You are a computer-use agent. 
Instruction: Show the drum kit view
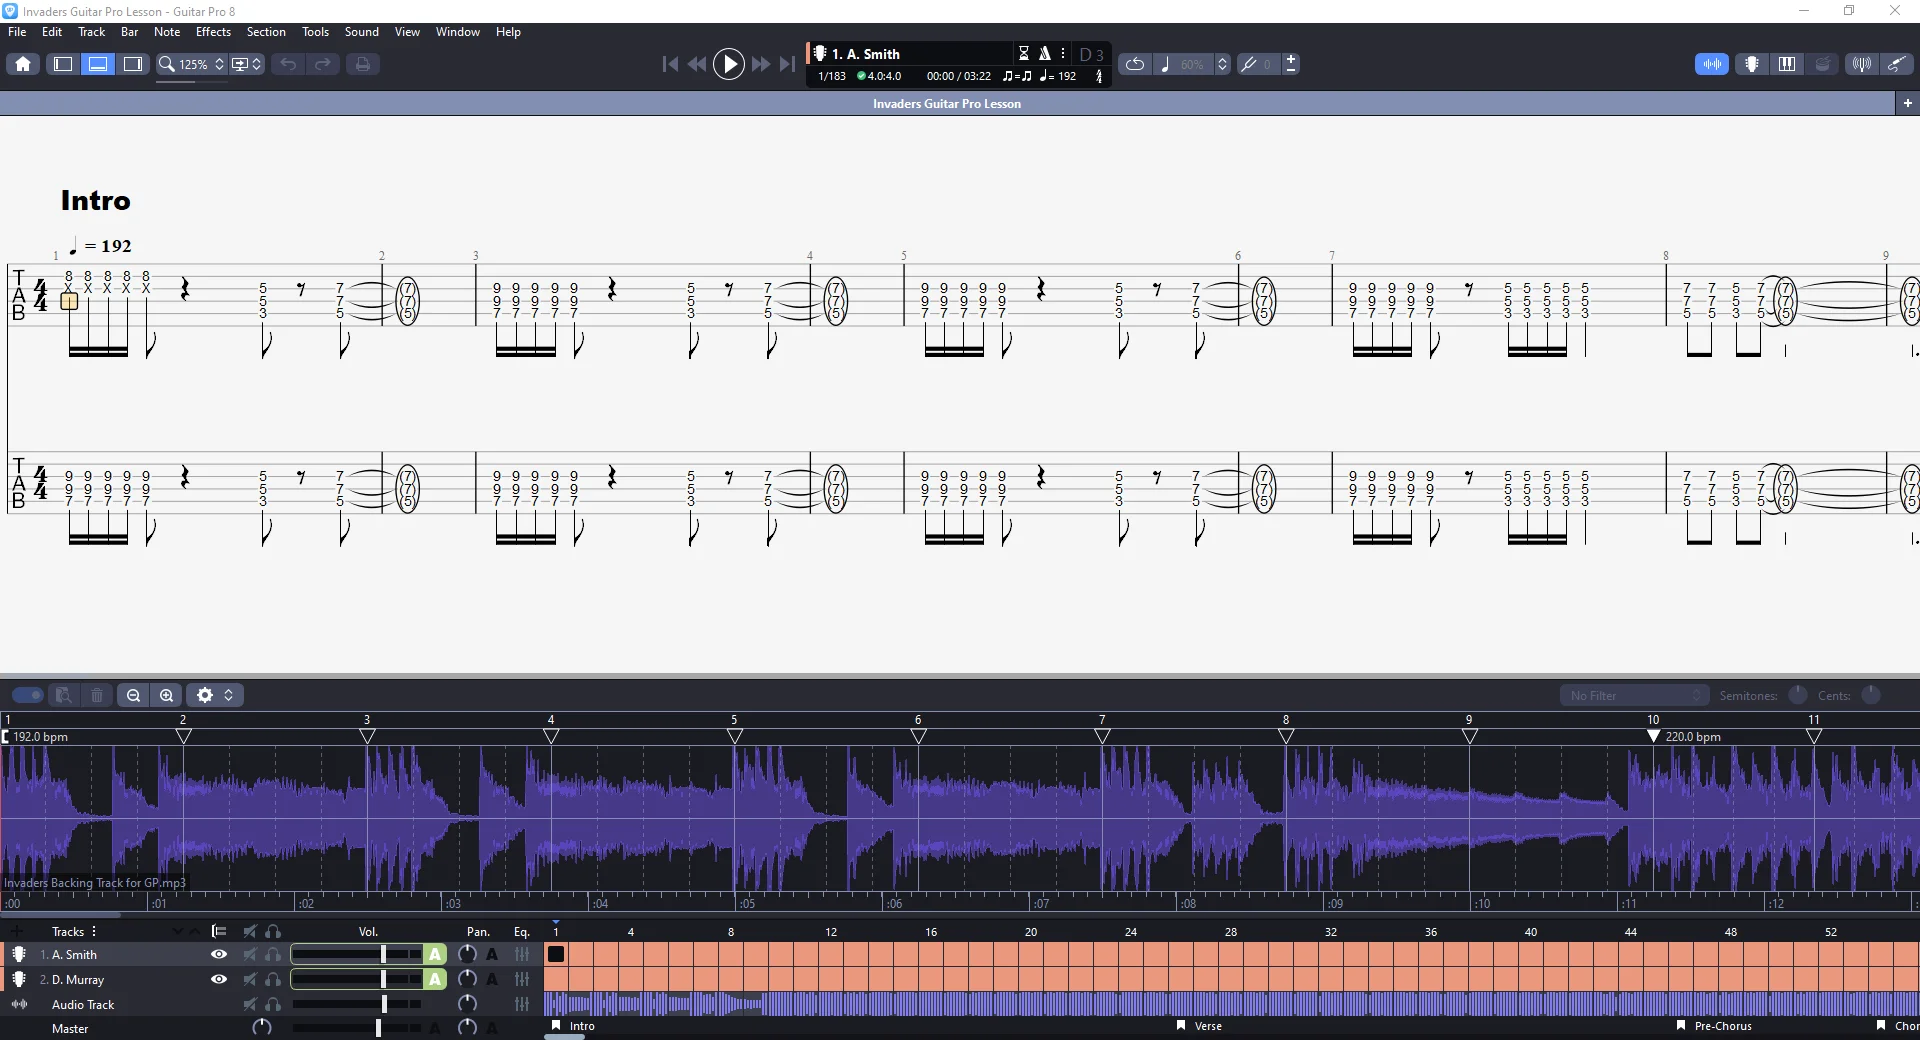[1822, 64]
